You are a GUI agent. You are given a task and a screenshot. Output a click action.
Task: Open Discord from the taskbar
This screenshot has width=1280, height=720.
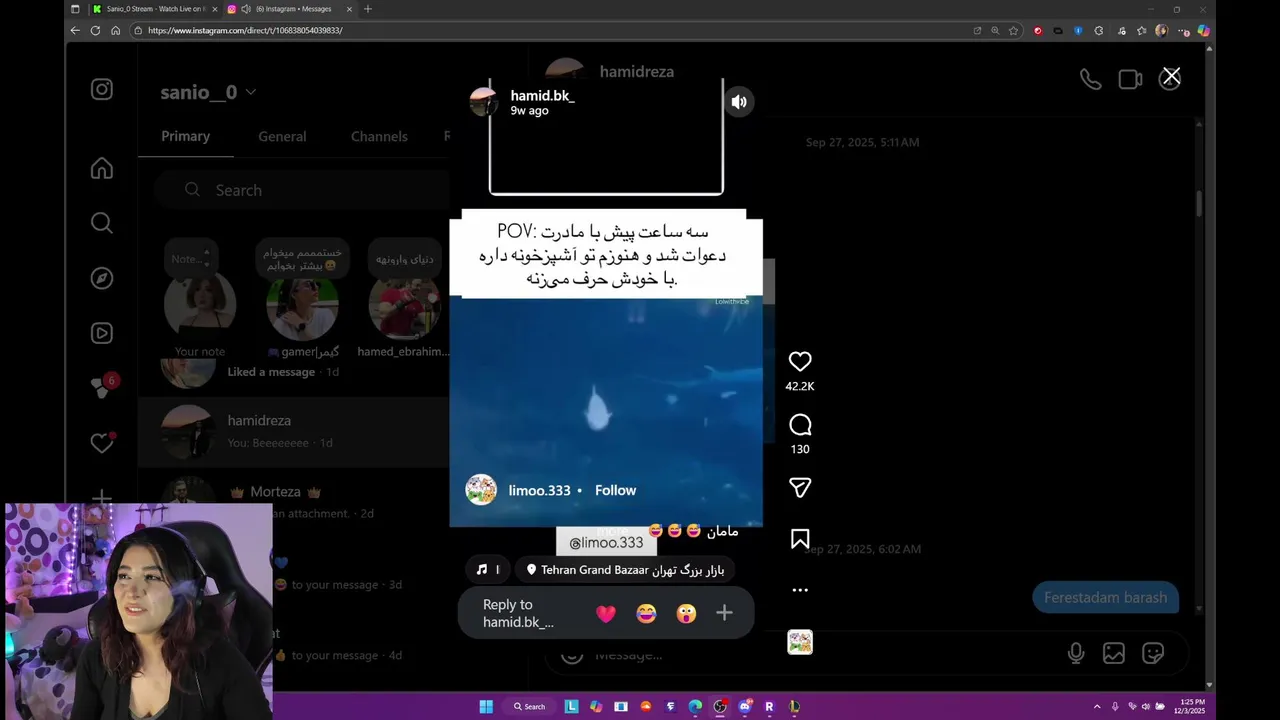point(744,706)
